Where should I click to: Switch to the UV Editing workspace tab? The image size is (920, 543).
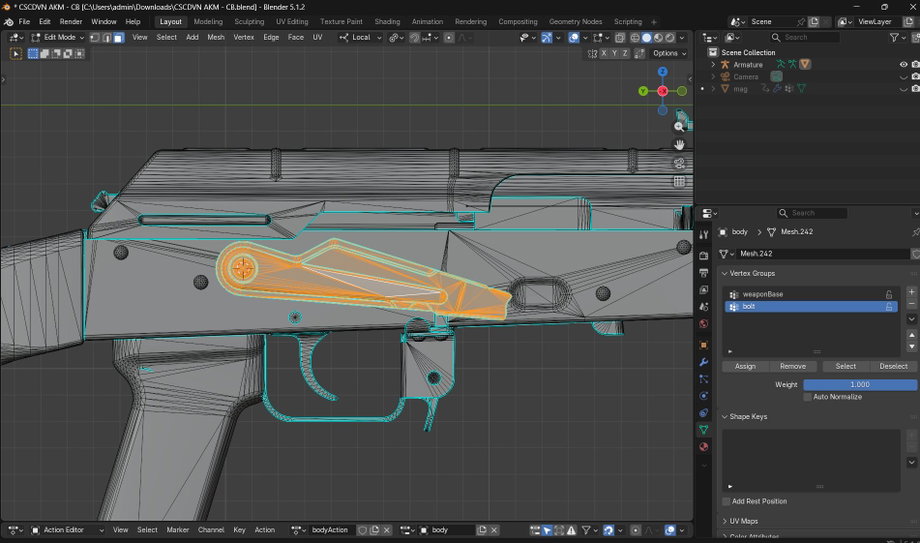(x=292, y=22)
